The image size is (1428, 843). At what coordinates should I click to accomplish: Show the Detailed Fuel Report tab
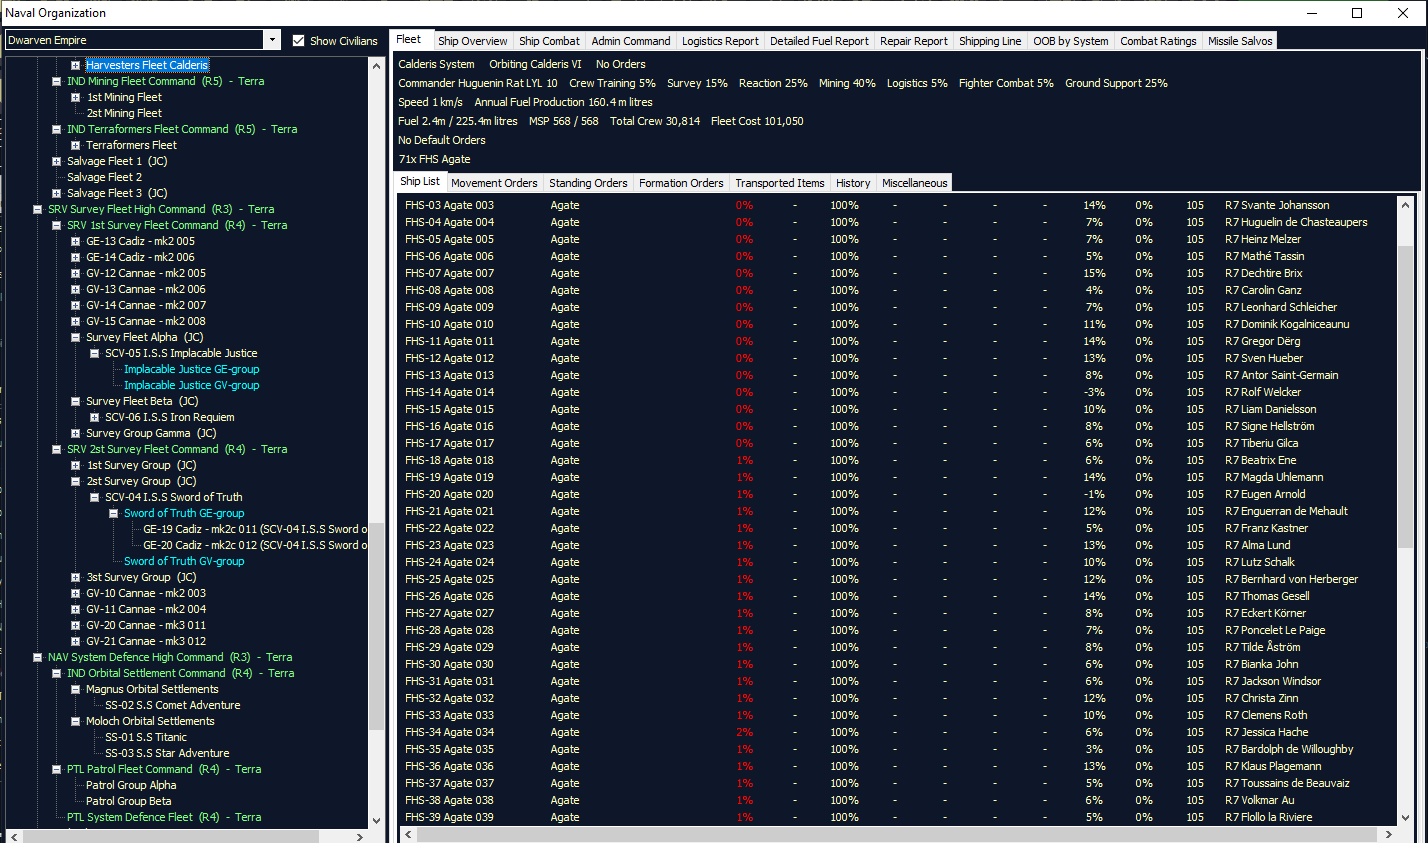(x=819, y=41)
